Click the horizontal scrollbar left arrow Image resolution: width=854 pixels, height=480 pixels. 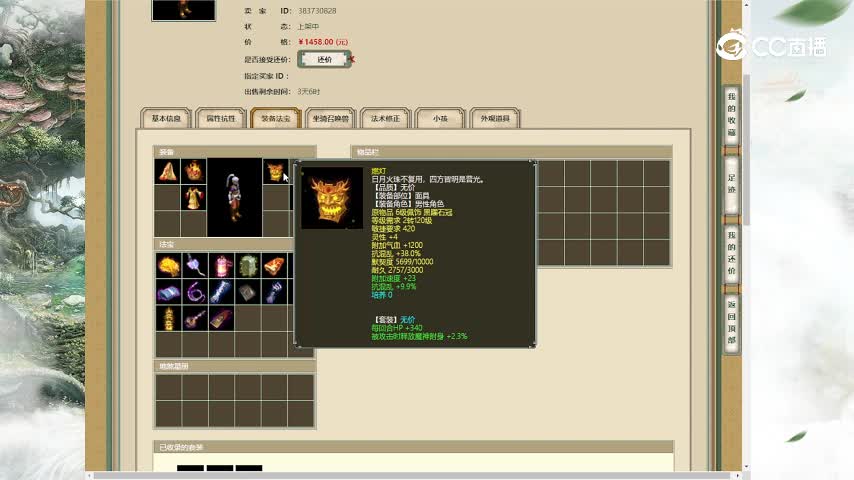pos(89,476)
